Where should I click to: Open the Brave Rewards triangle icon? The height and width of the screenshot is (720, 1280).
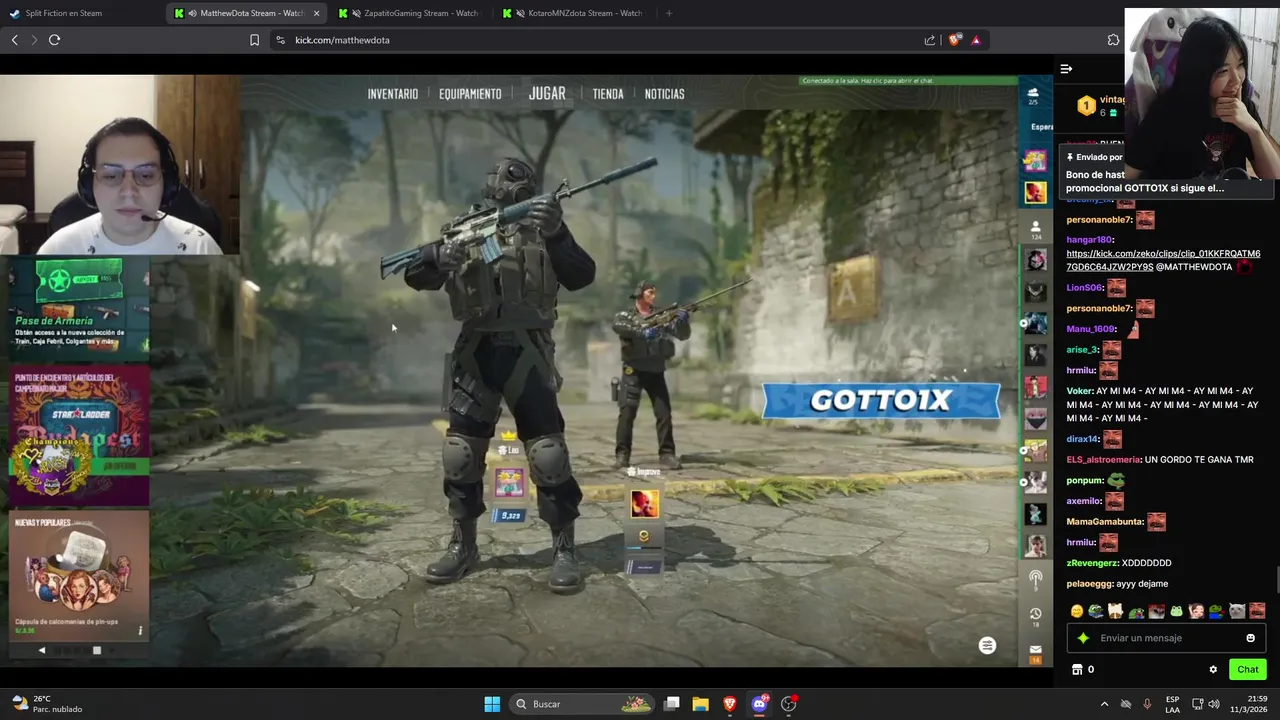pyautogui.click(x=976, y=40)
